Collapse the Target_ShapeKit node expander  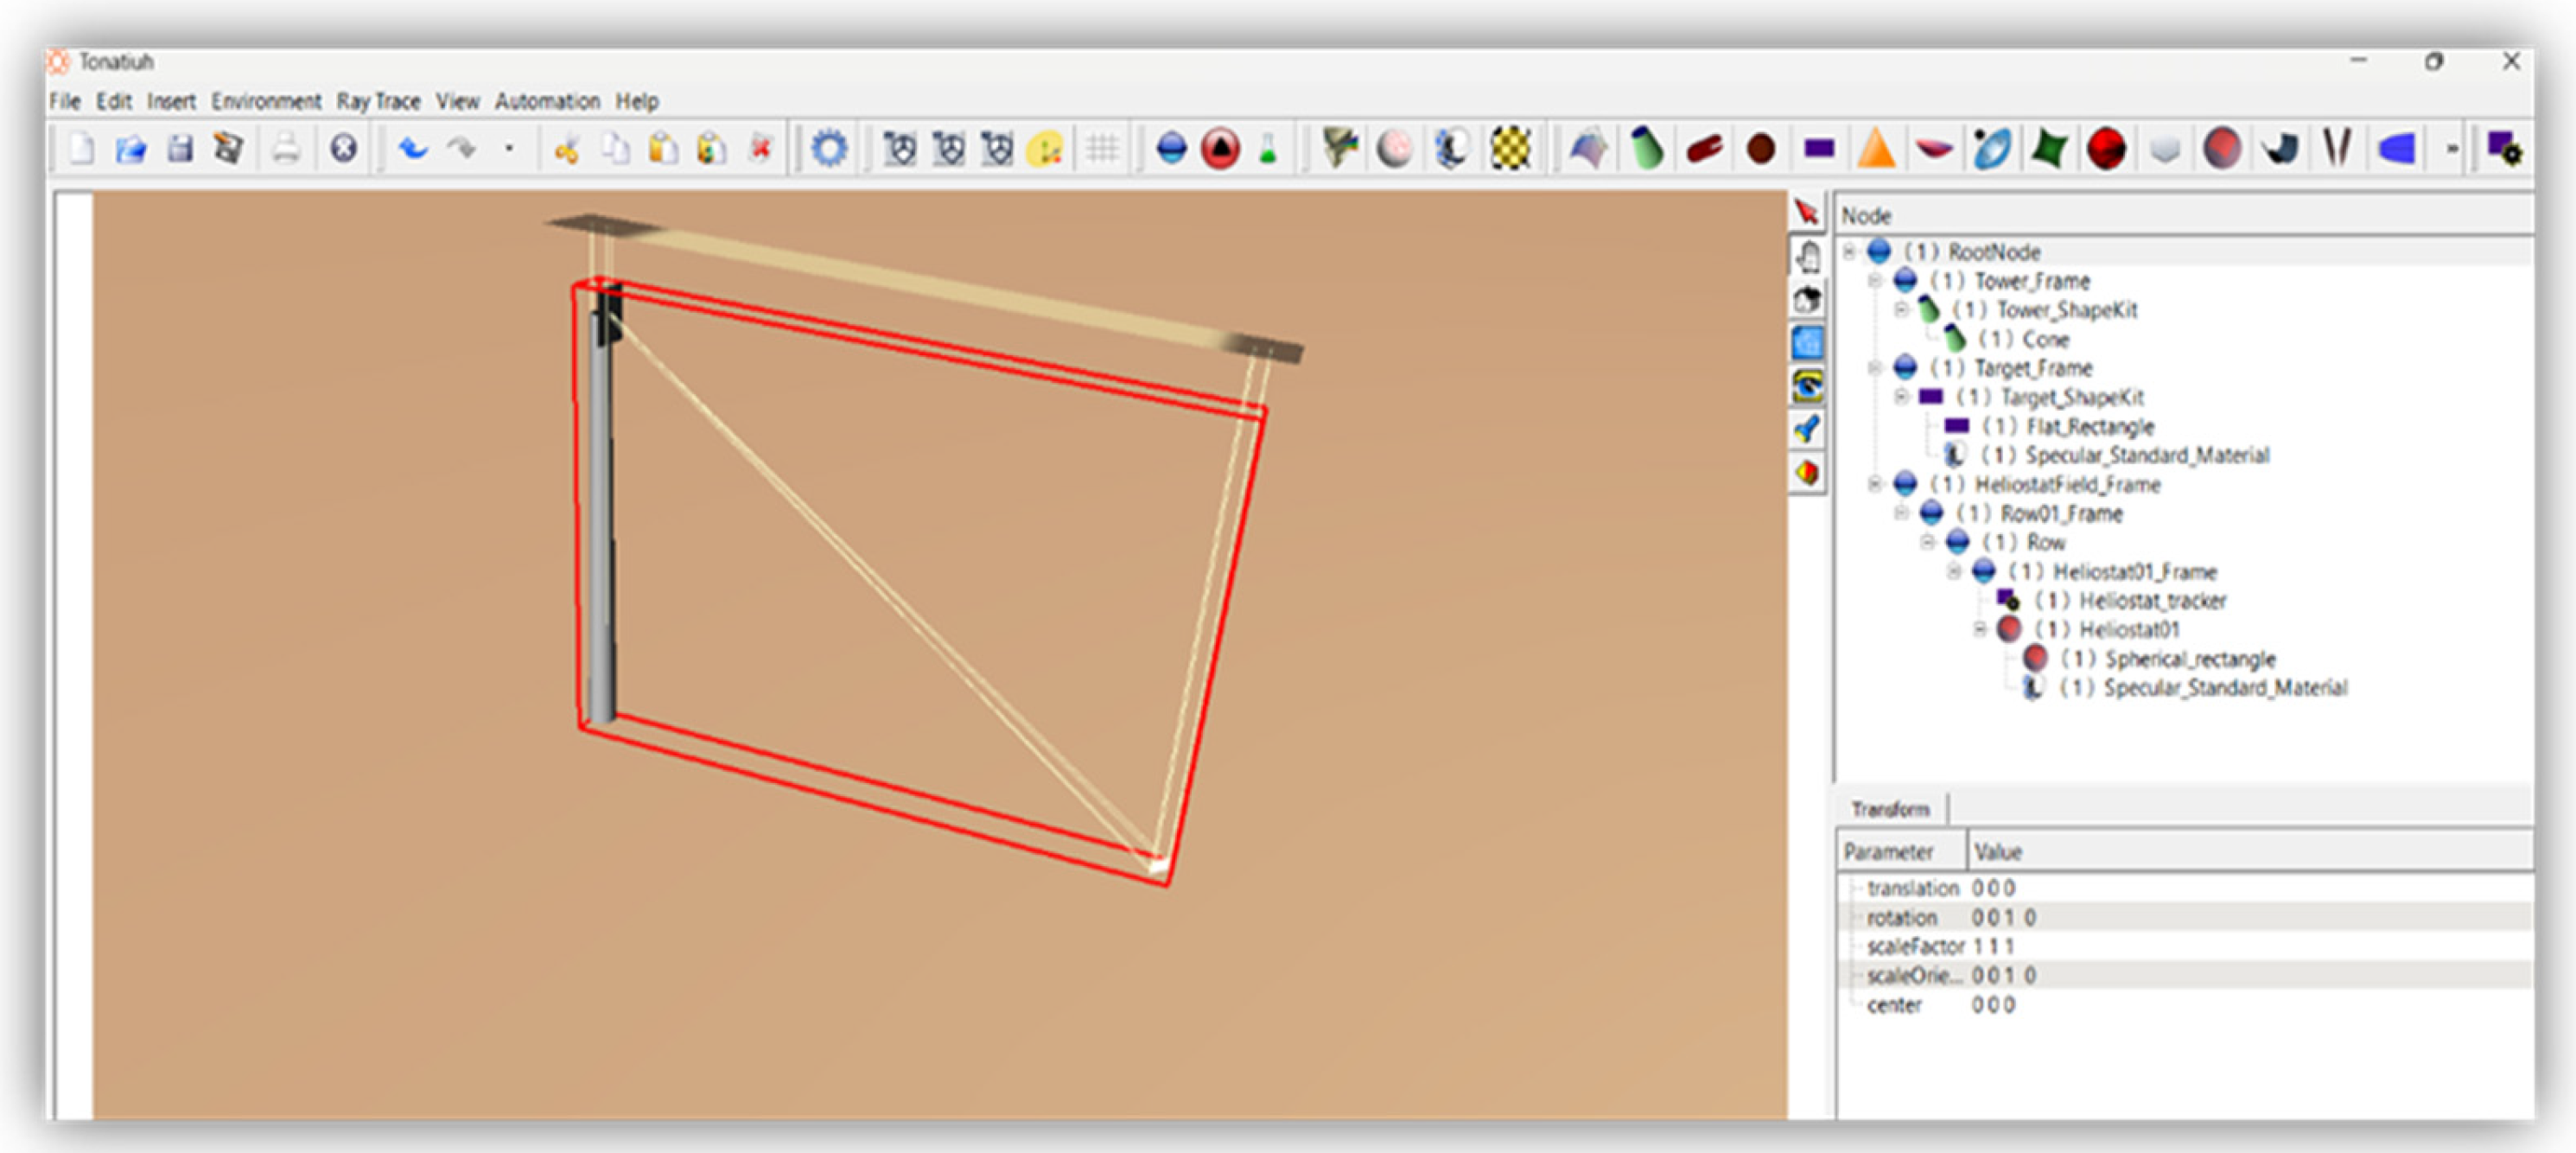click(x=1901, y=397)
